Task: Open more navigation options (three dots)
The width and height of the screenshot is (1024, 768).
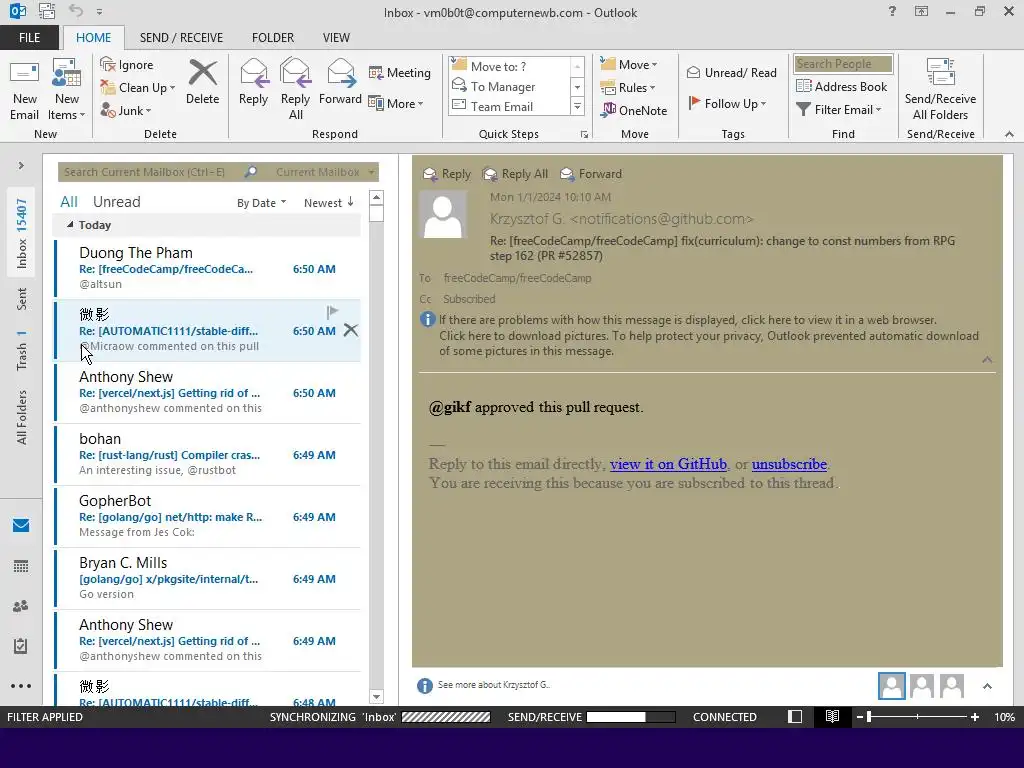Action: (x=21, y=686)
